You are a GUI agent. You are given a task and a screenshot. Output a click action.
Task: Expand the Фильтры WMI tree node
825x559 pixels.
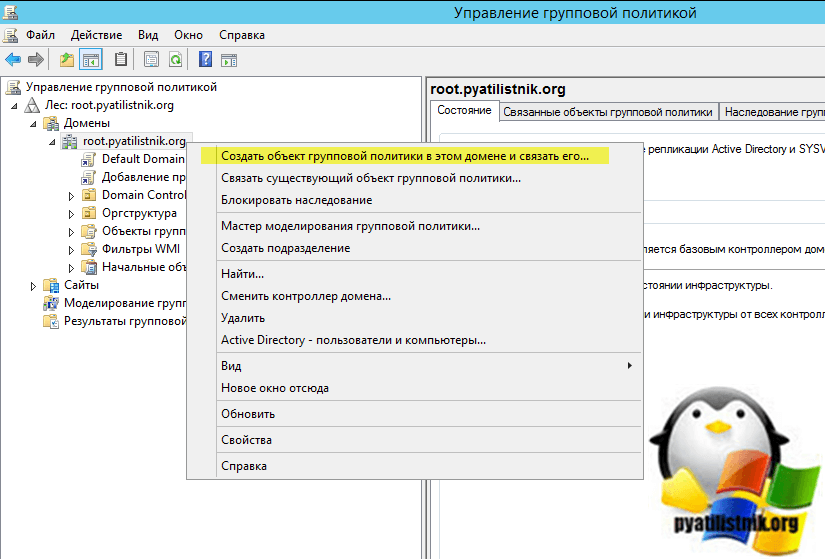[x=71, y=250]
